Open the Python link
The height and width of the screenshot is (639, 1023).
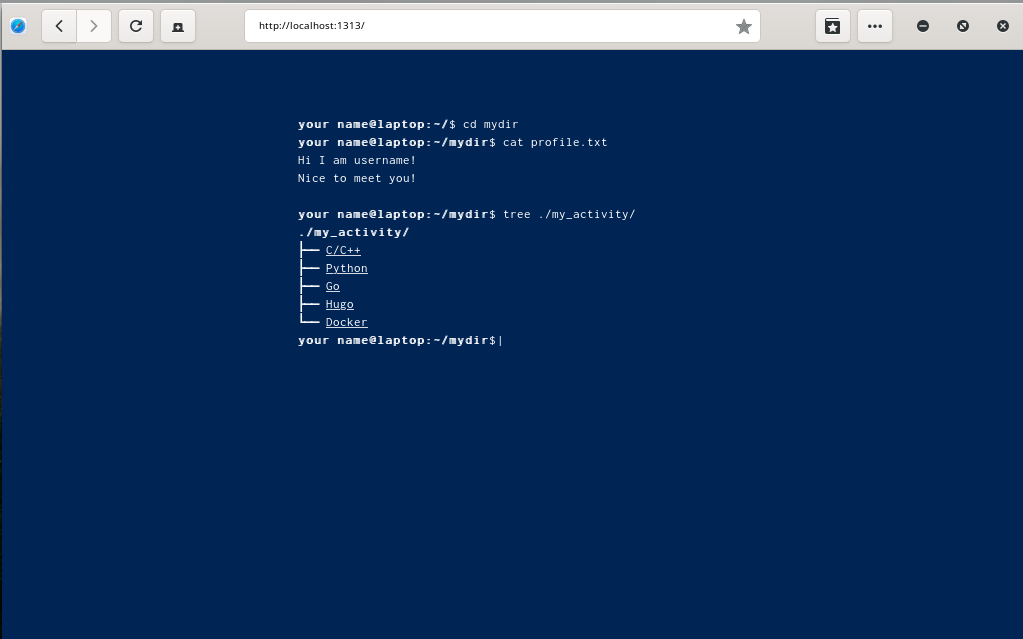[346, 268]
